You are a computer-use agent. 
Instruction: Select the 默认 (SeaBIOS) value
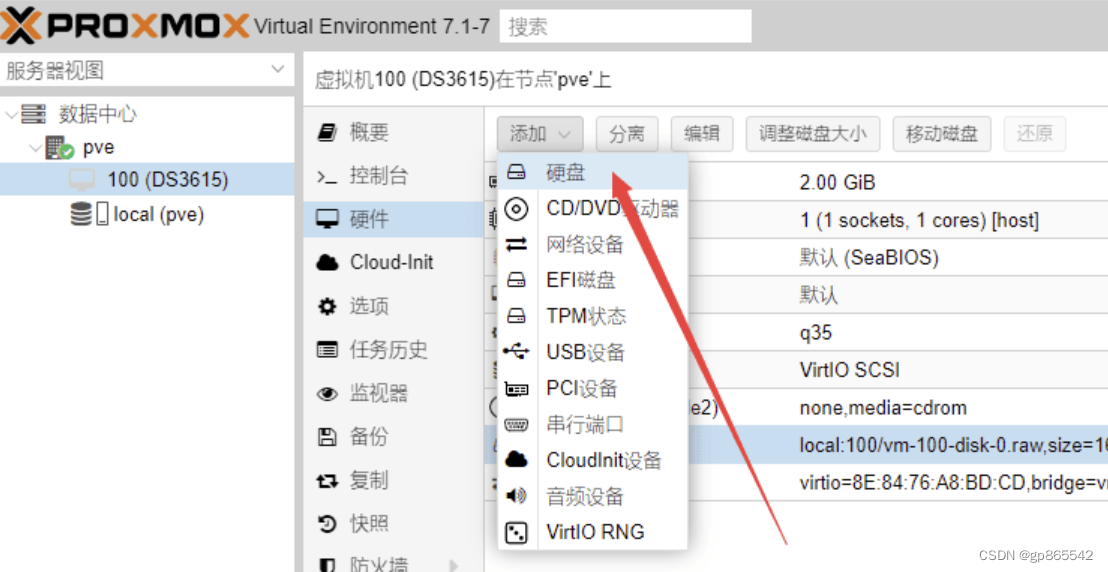click(869, 257)
